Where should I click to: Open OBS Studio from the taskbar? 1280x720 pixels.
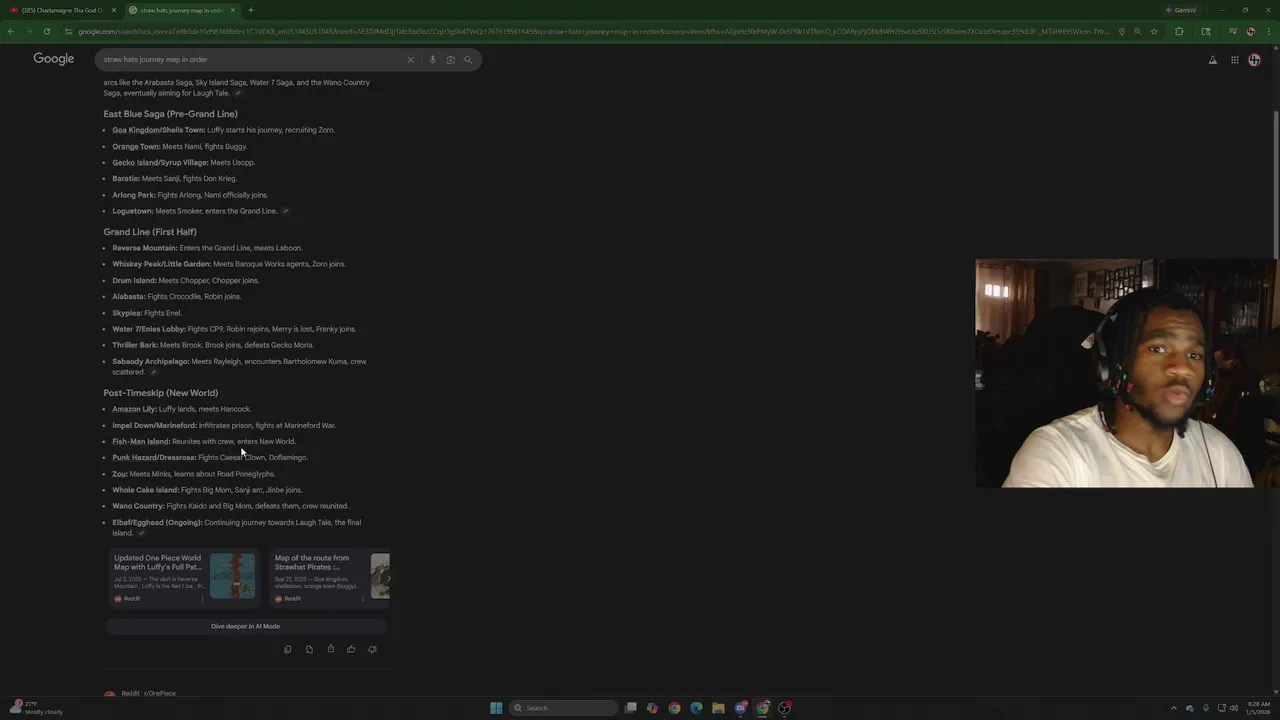click(785, 708)
